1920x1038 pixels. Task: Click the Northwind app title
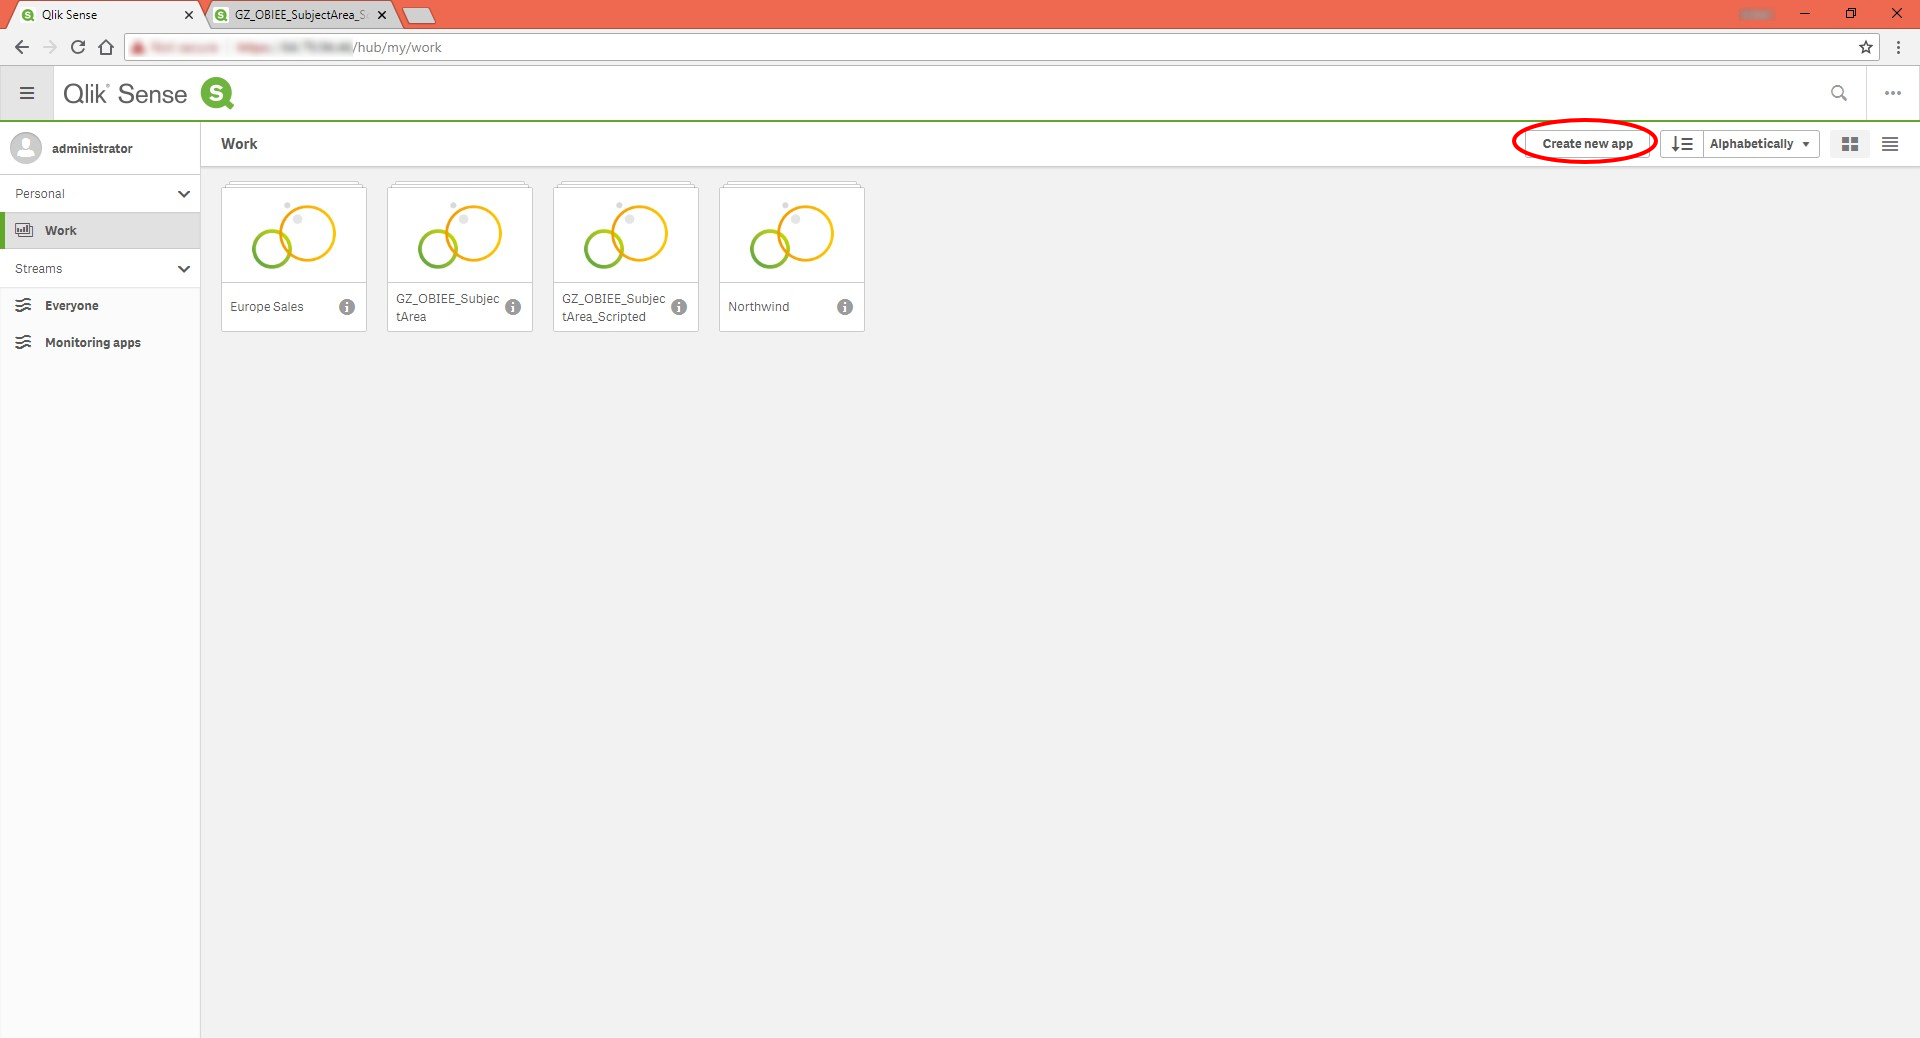[x=759, y=307]
